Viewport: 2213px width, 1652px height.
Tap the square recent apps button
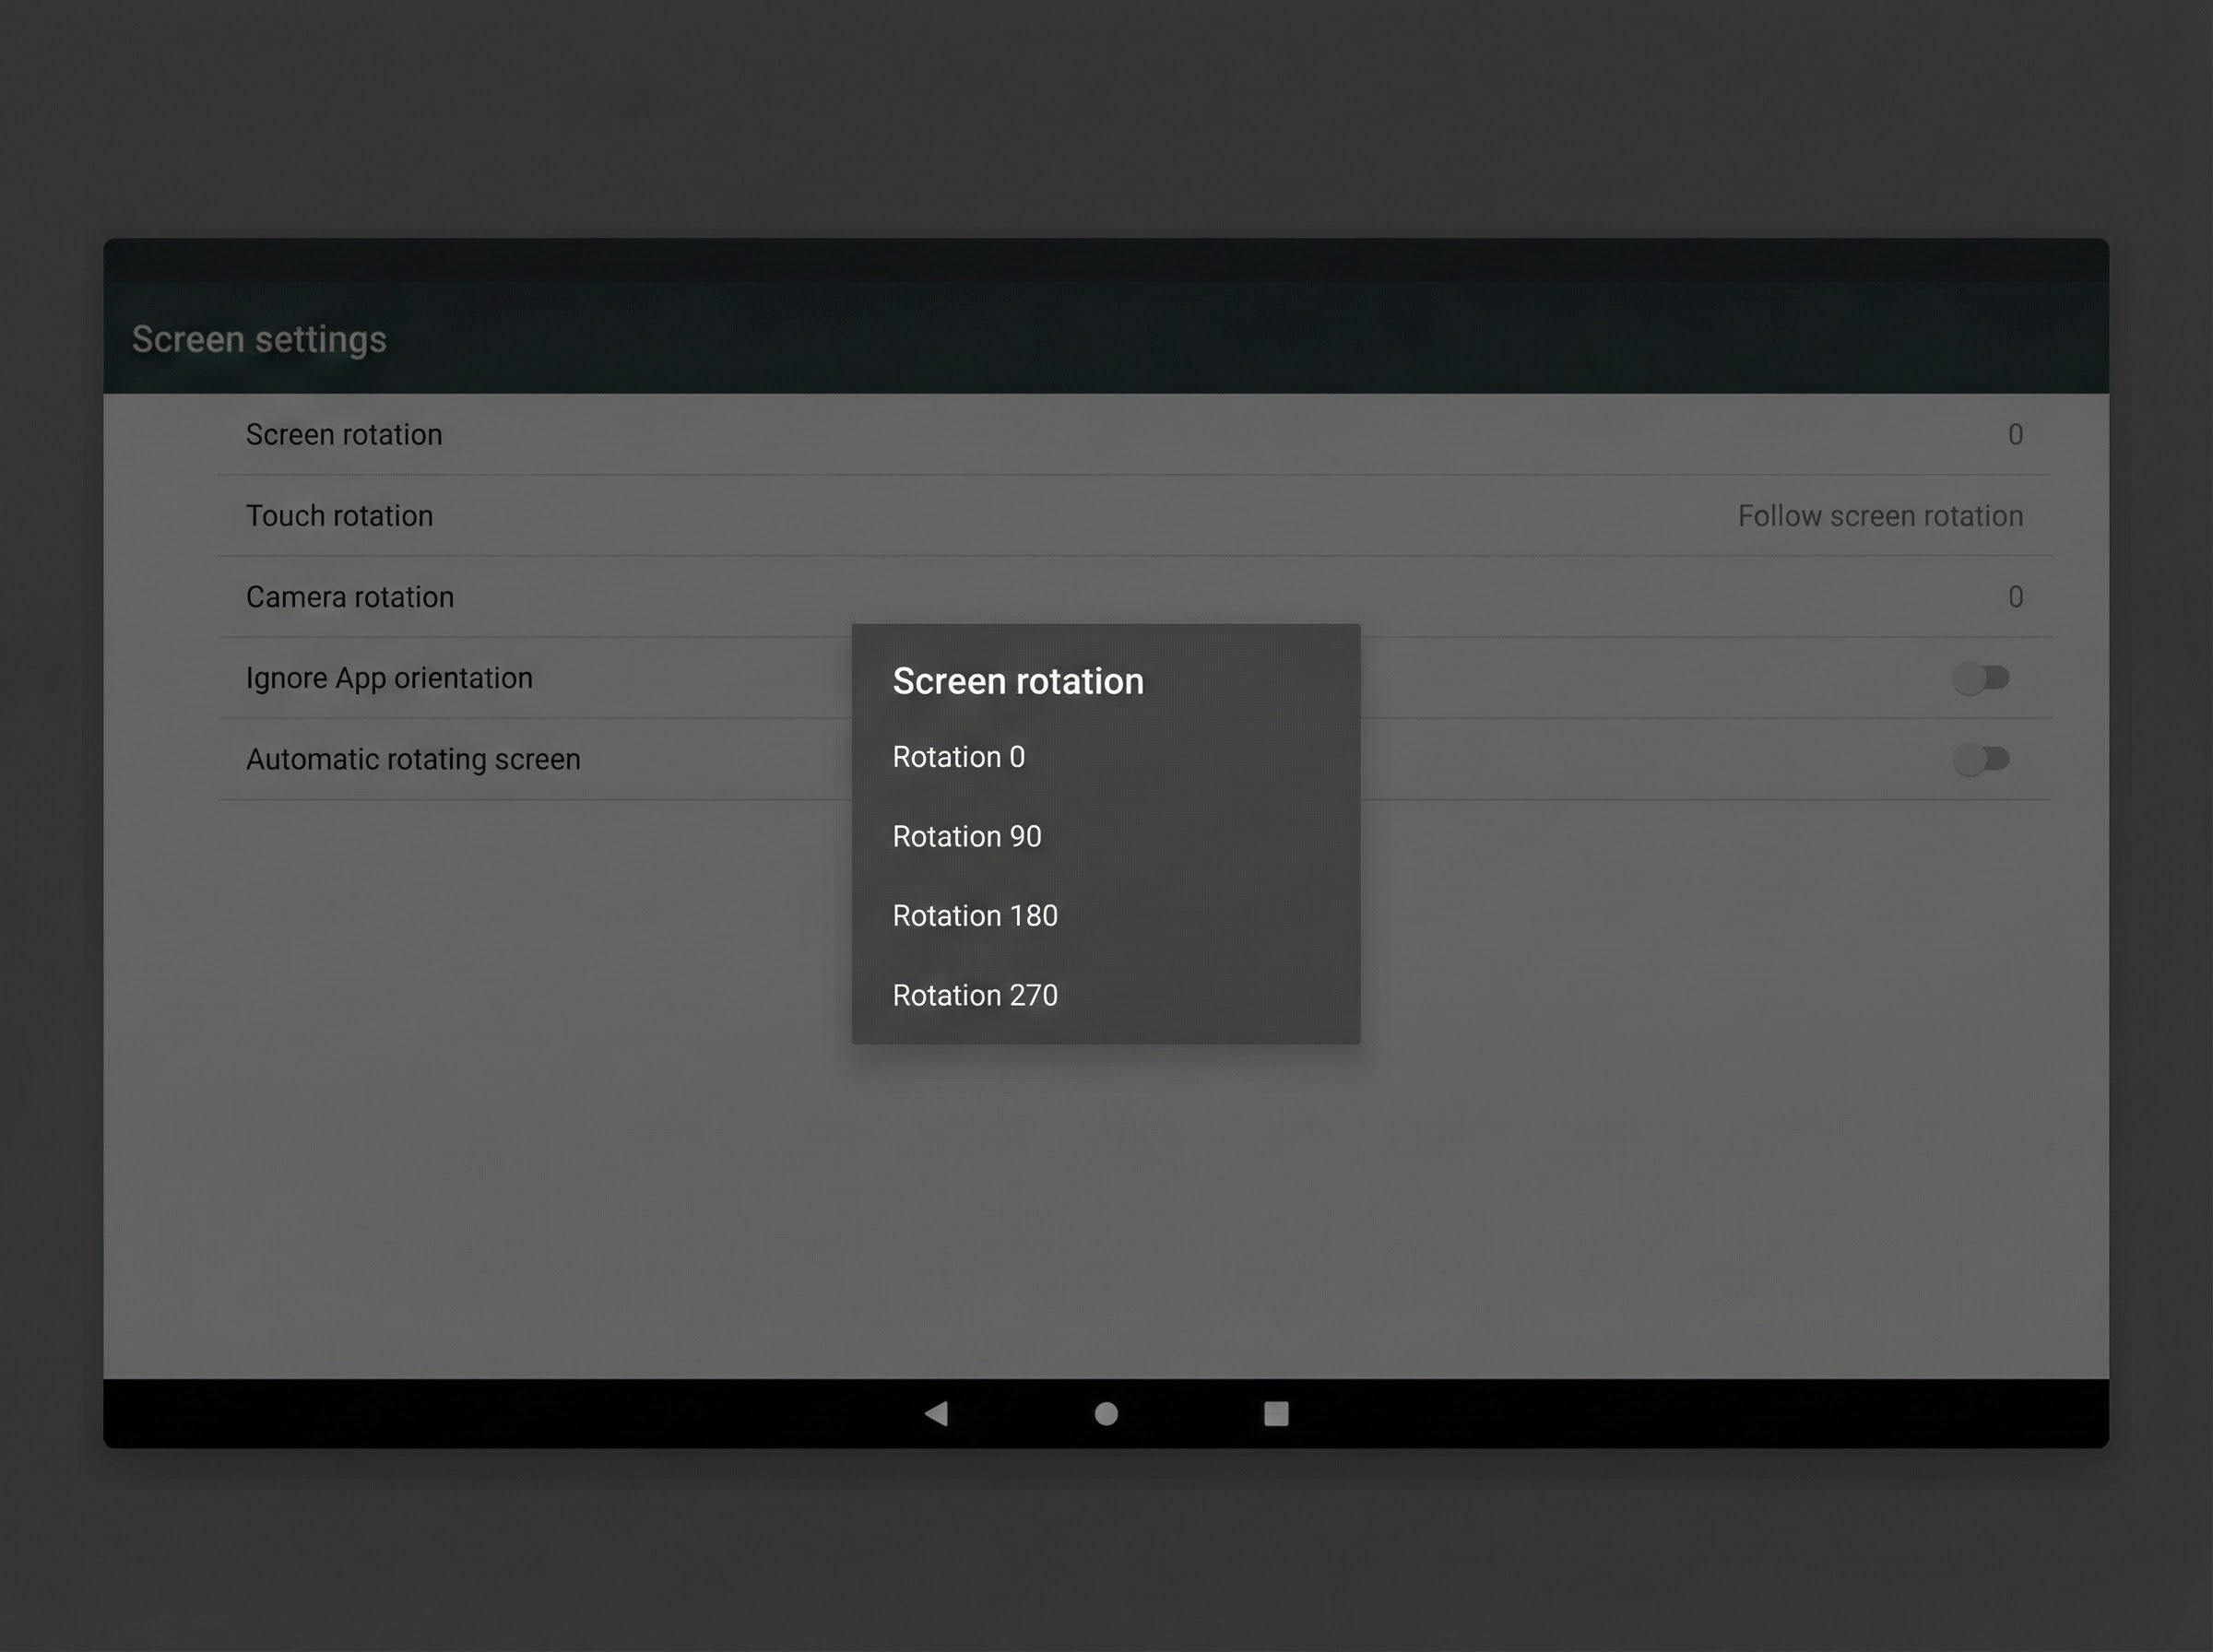[1276, 1413]
